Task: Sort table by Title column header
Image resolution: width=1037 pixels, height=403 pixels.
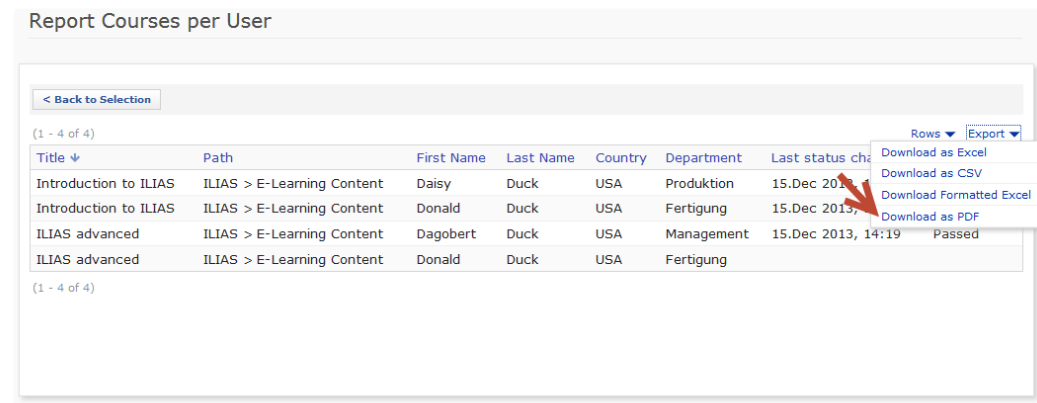Action: [x=50, y=158]
